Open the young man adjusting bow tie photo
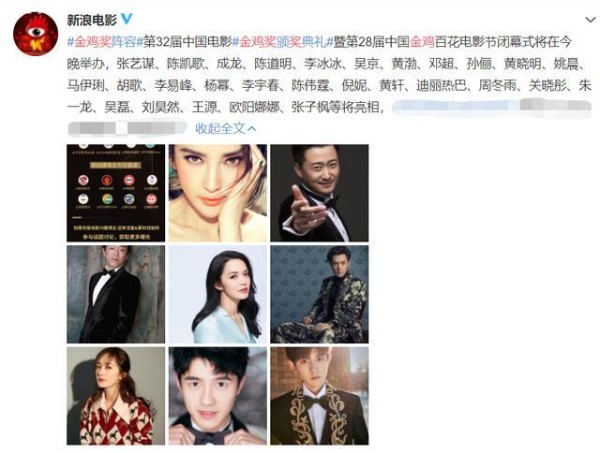 pos(218,396)
